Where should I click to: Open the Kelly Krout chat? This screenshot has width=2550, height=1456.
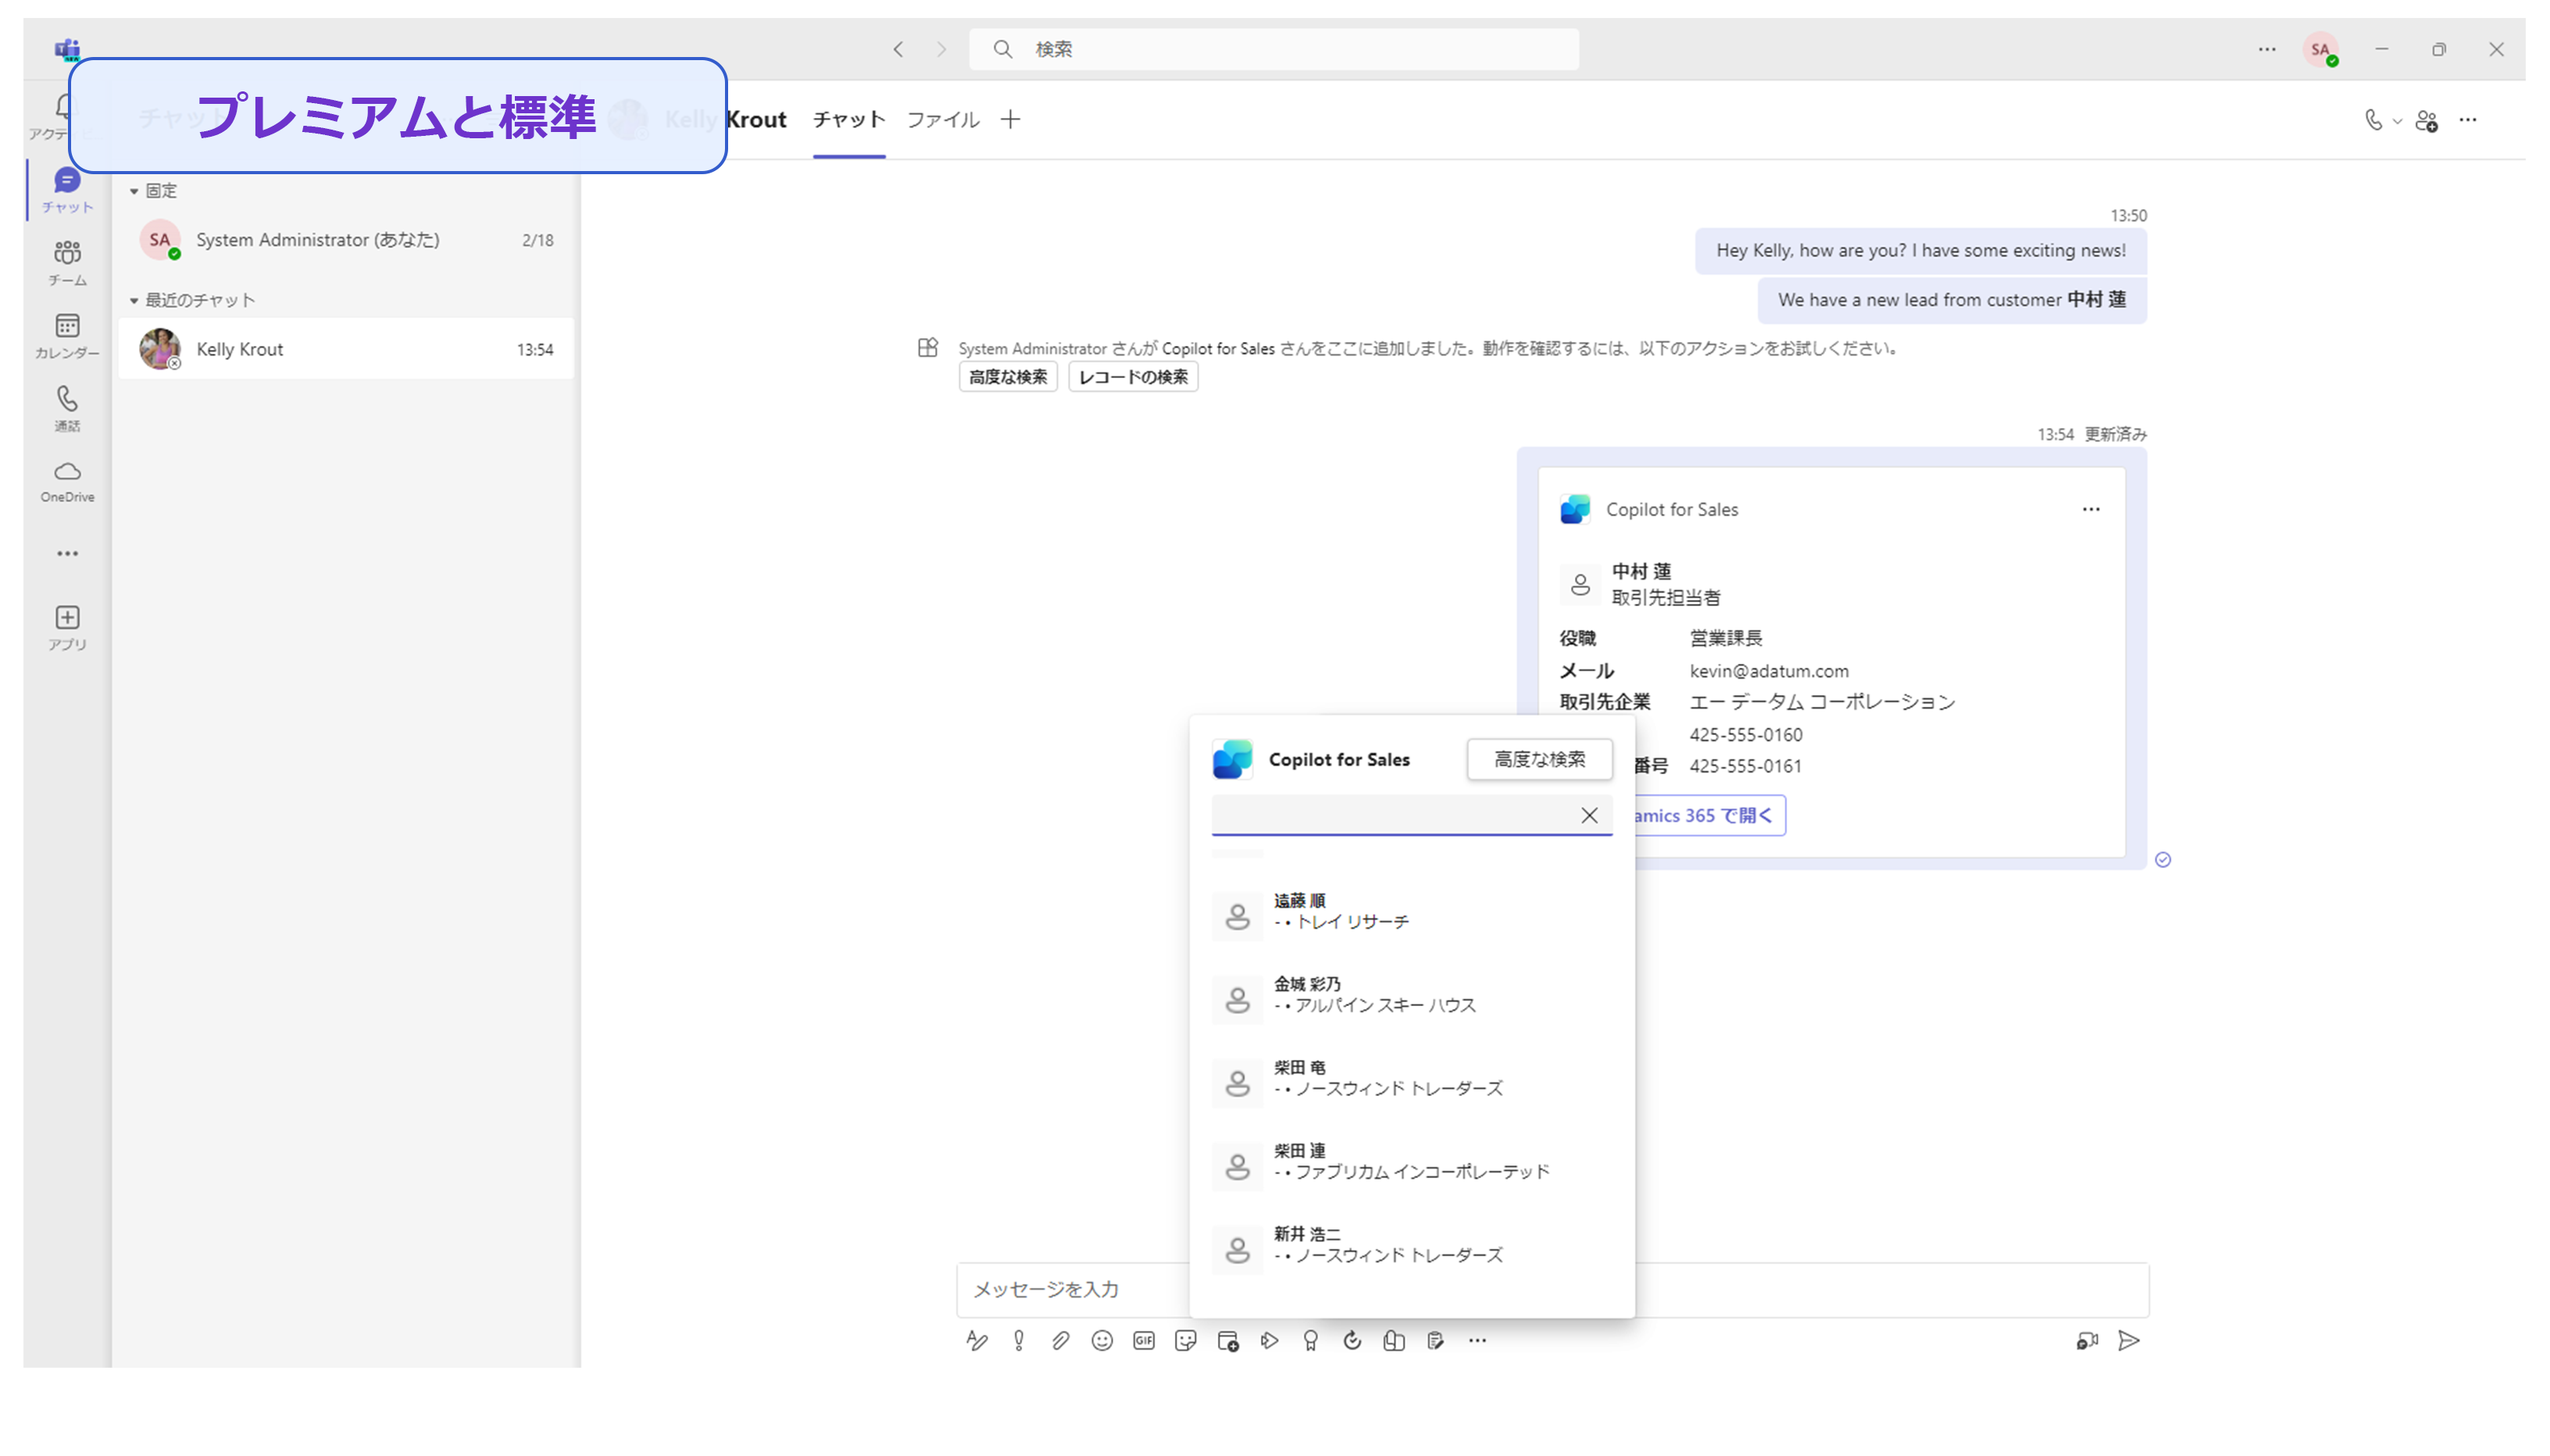click(x=346, y=349)
